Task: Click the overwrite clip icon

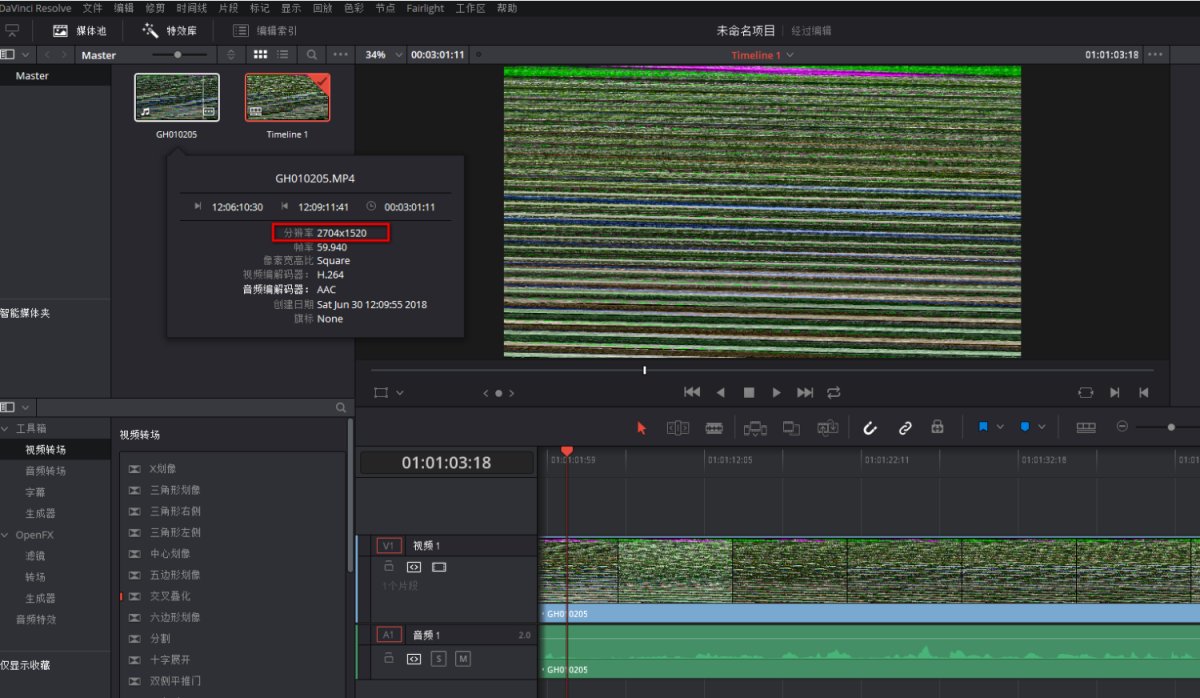Action: 791,428
